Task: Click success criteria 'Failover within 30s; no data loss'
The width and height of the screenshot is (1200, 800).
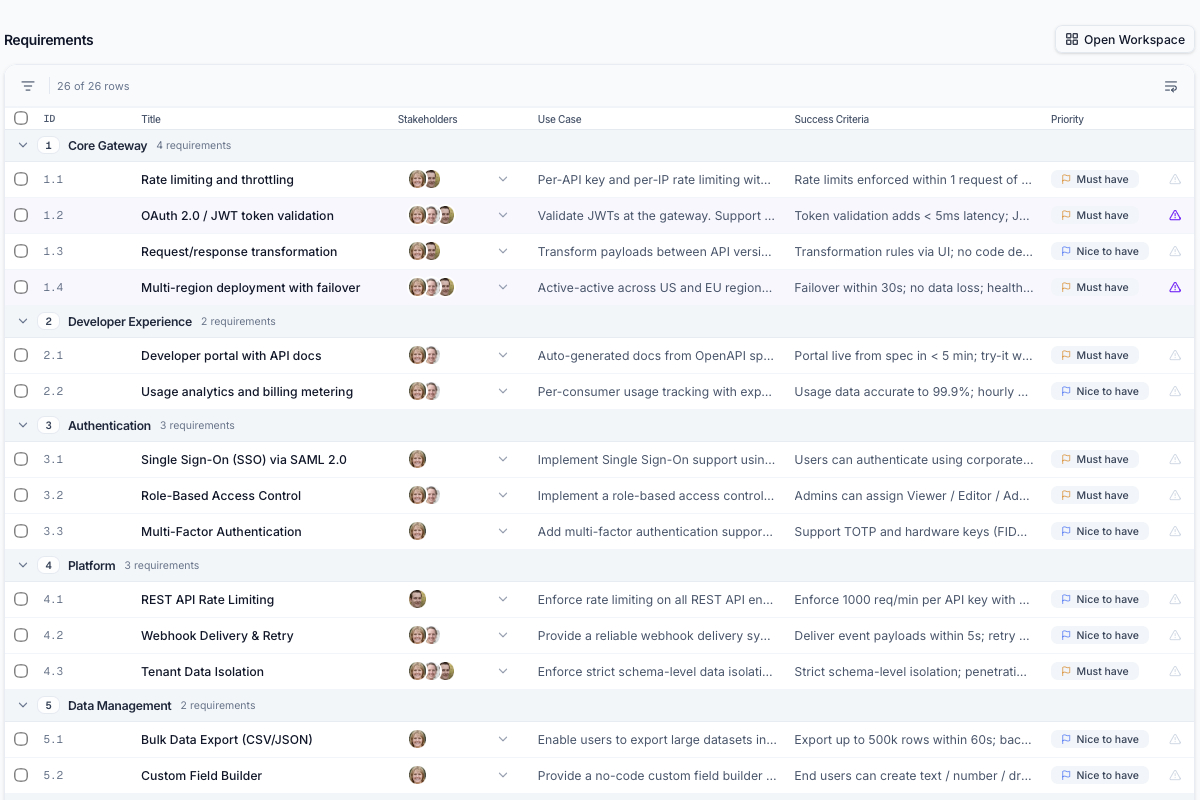Action: pos(914,288)
